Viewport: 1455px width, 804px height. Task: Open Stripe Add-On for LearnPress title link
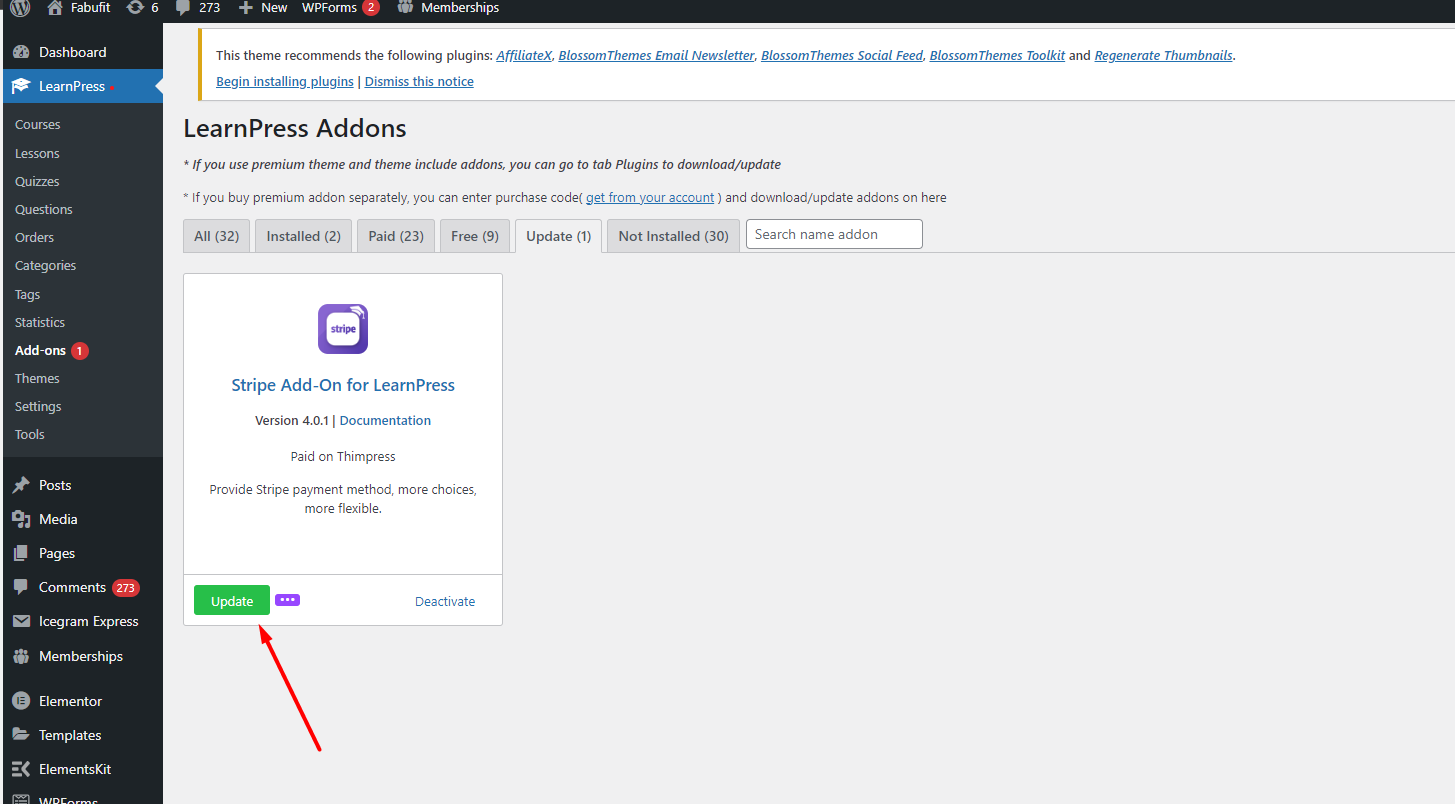(343, 385)
